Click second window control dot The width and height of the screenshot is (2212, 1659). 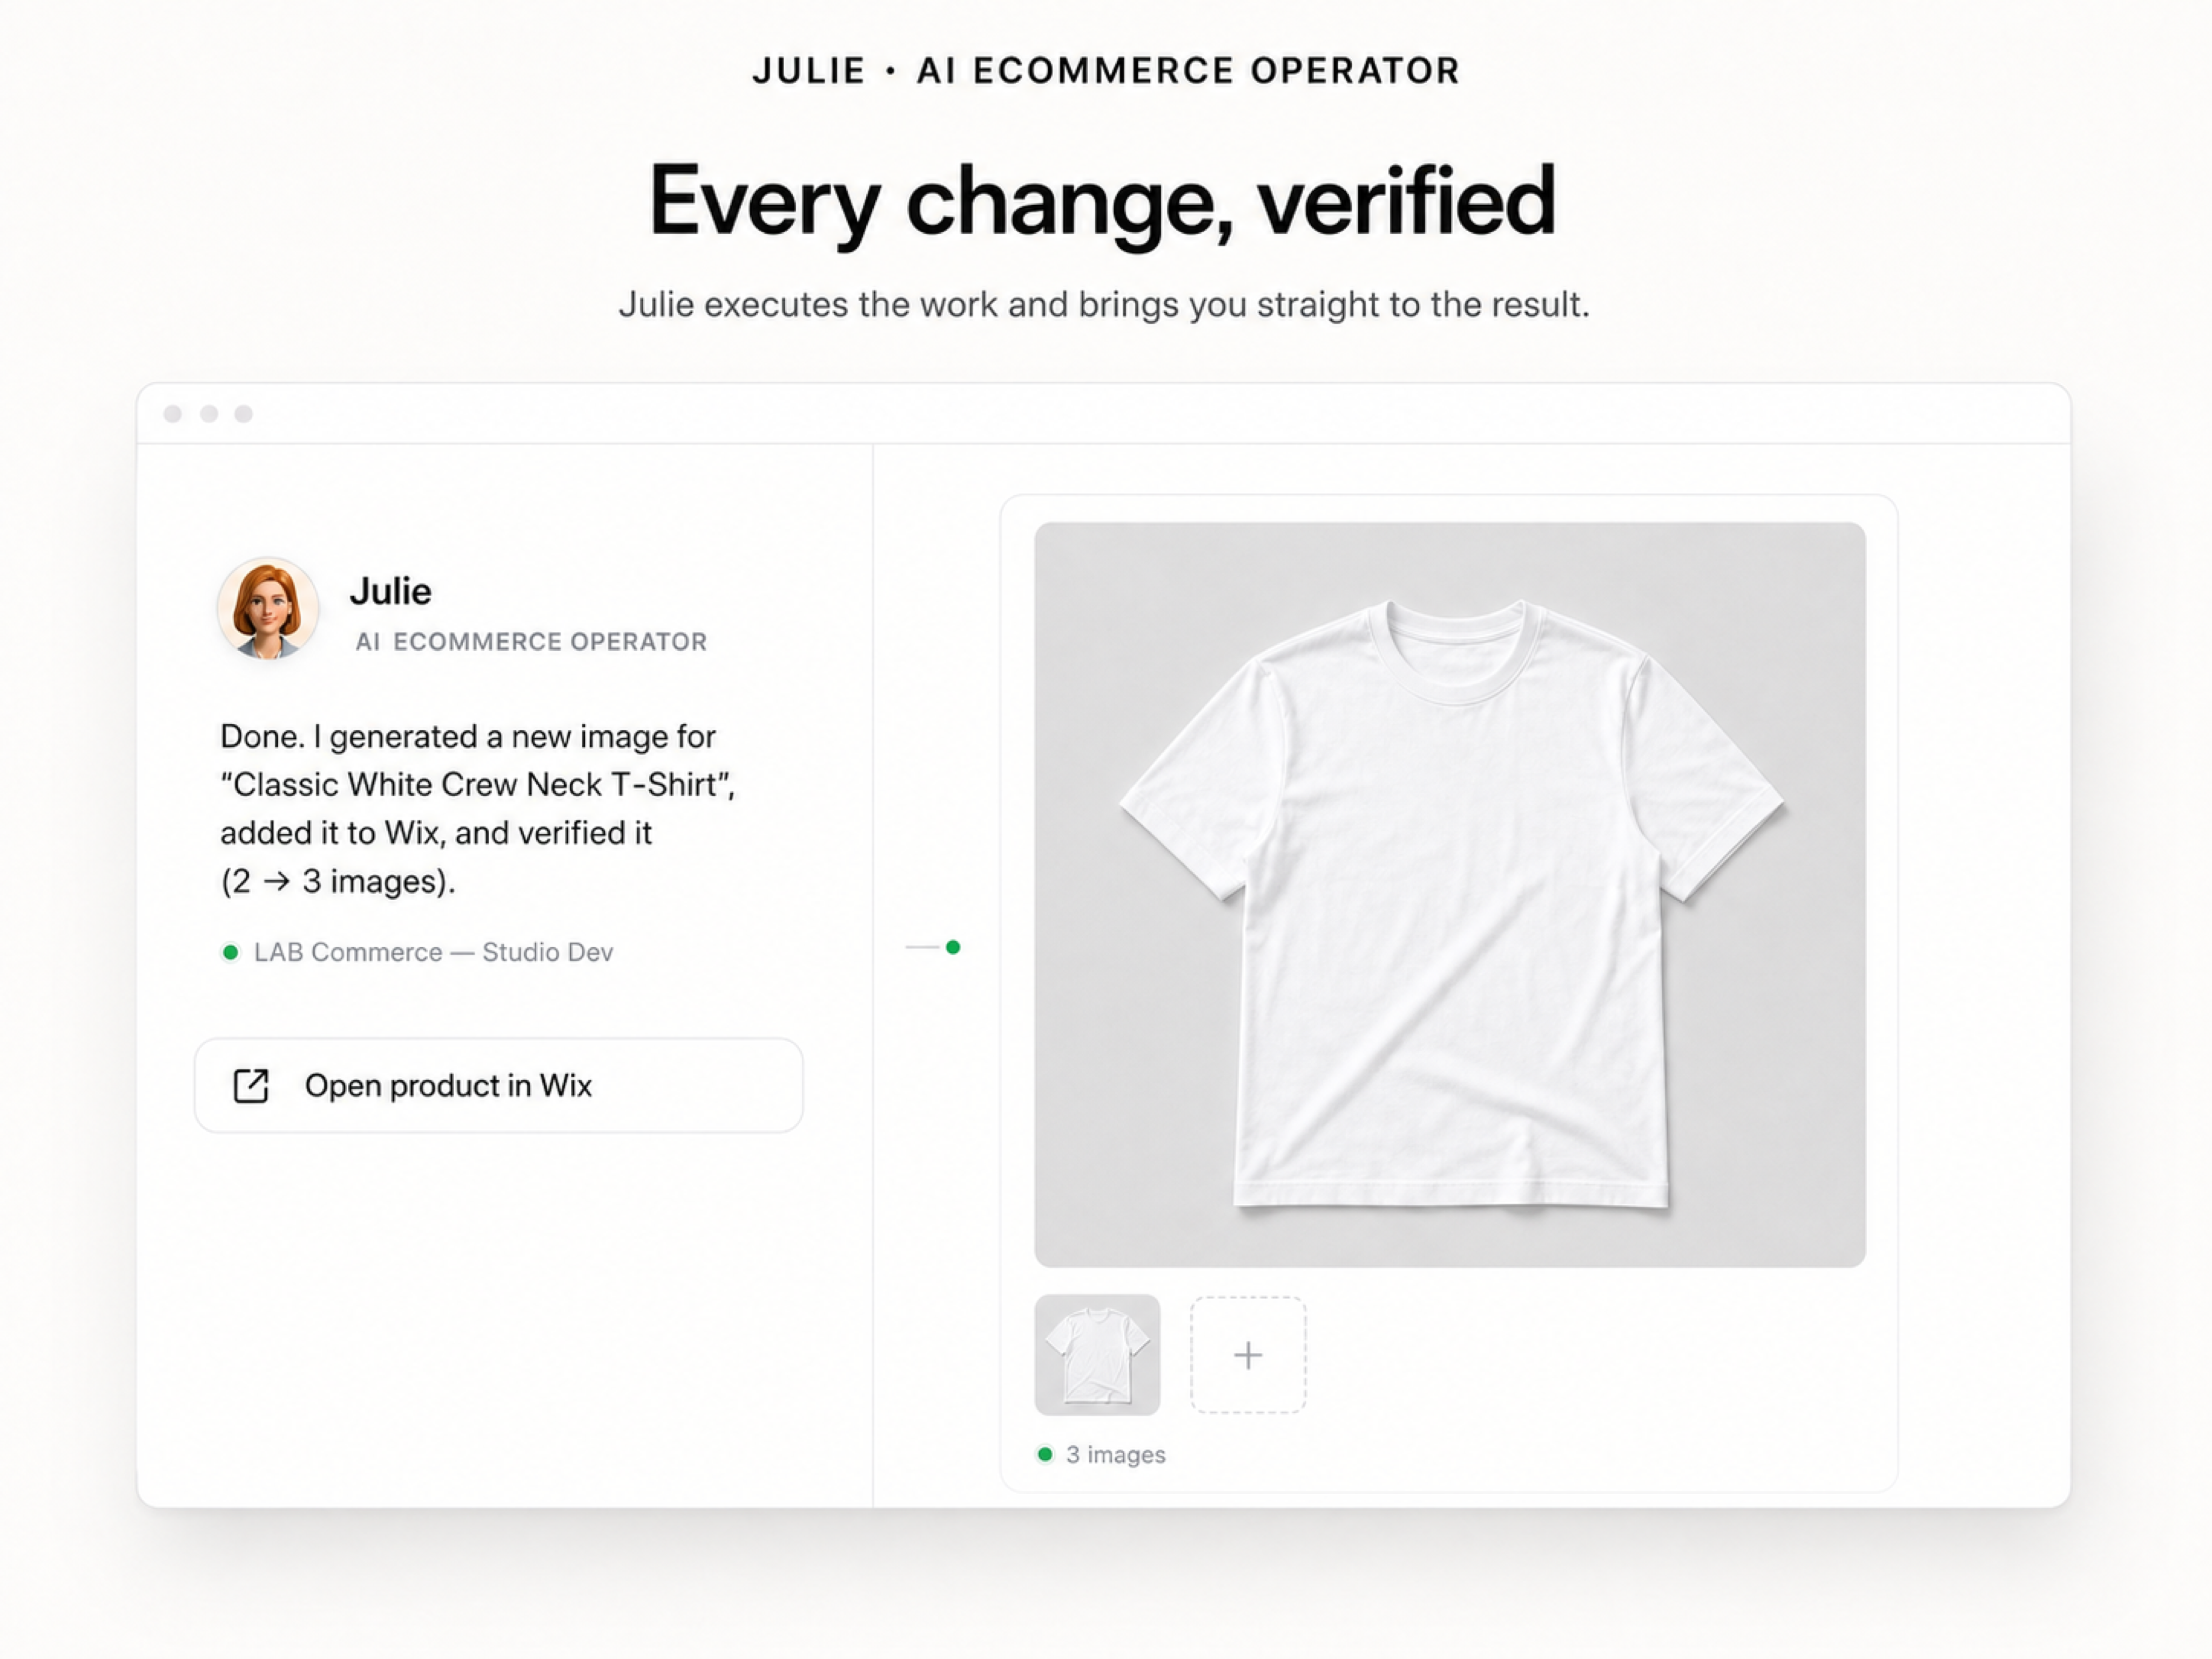209,414
